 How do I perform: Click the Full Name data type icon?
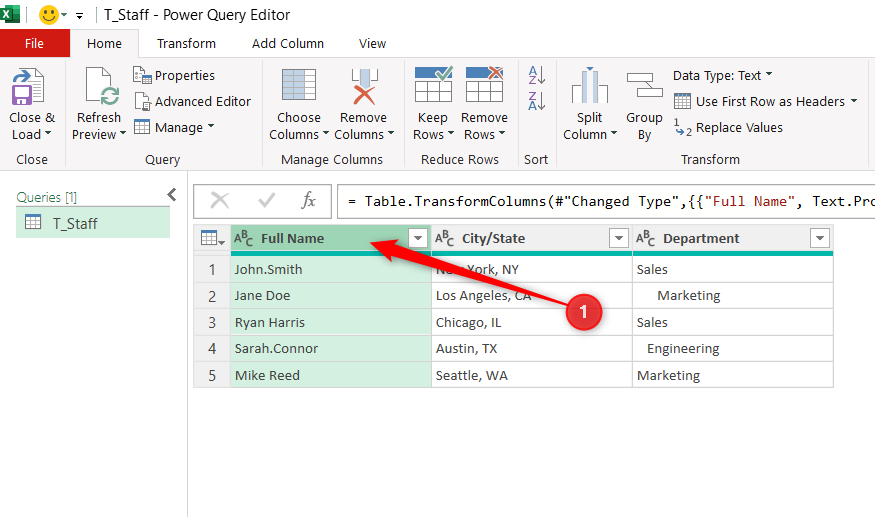pyautogui.click(x=243, y=238)
